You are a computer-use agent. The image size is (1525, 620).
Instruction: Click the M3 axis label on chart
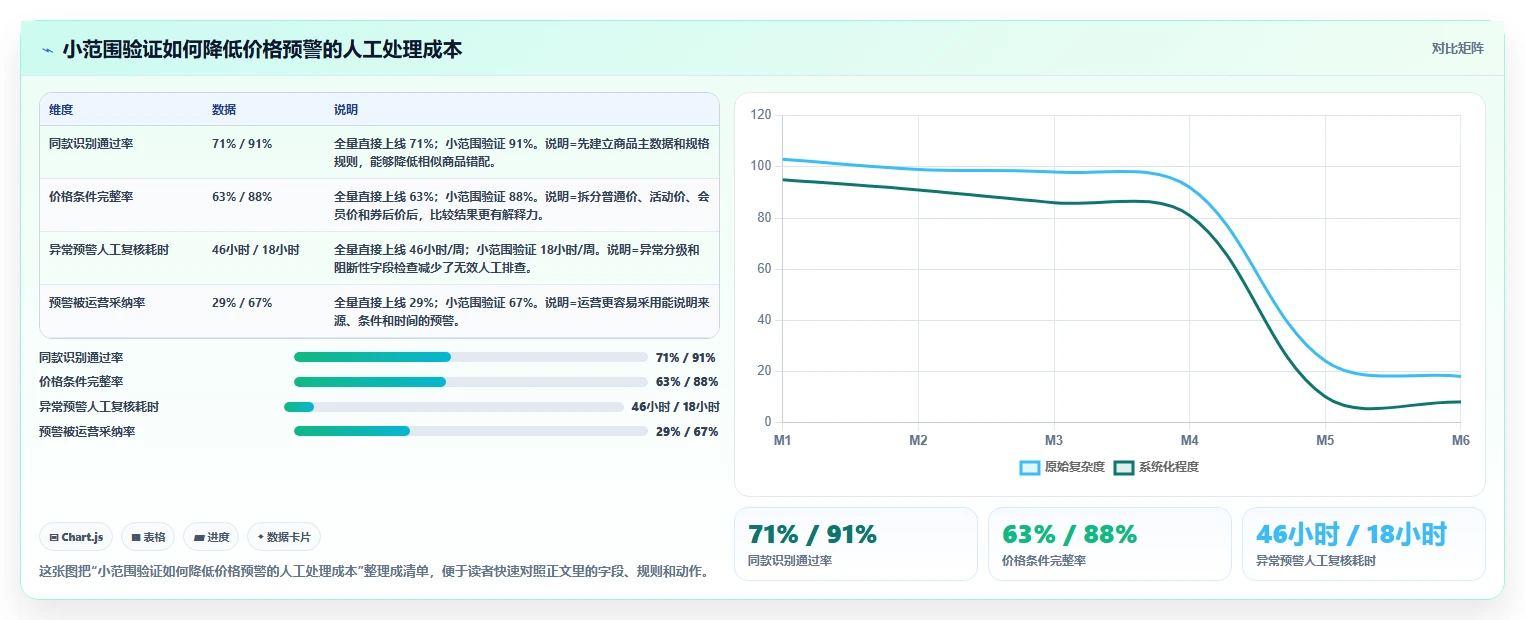(x=1054, y=441)
